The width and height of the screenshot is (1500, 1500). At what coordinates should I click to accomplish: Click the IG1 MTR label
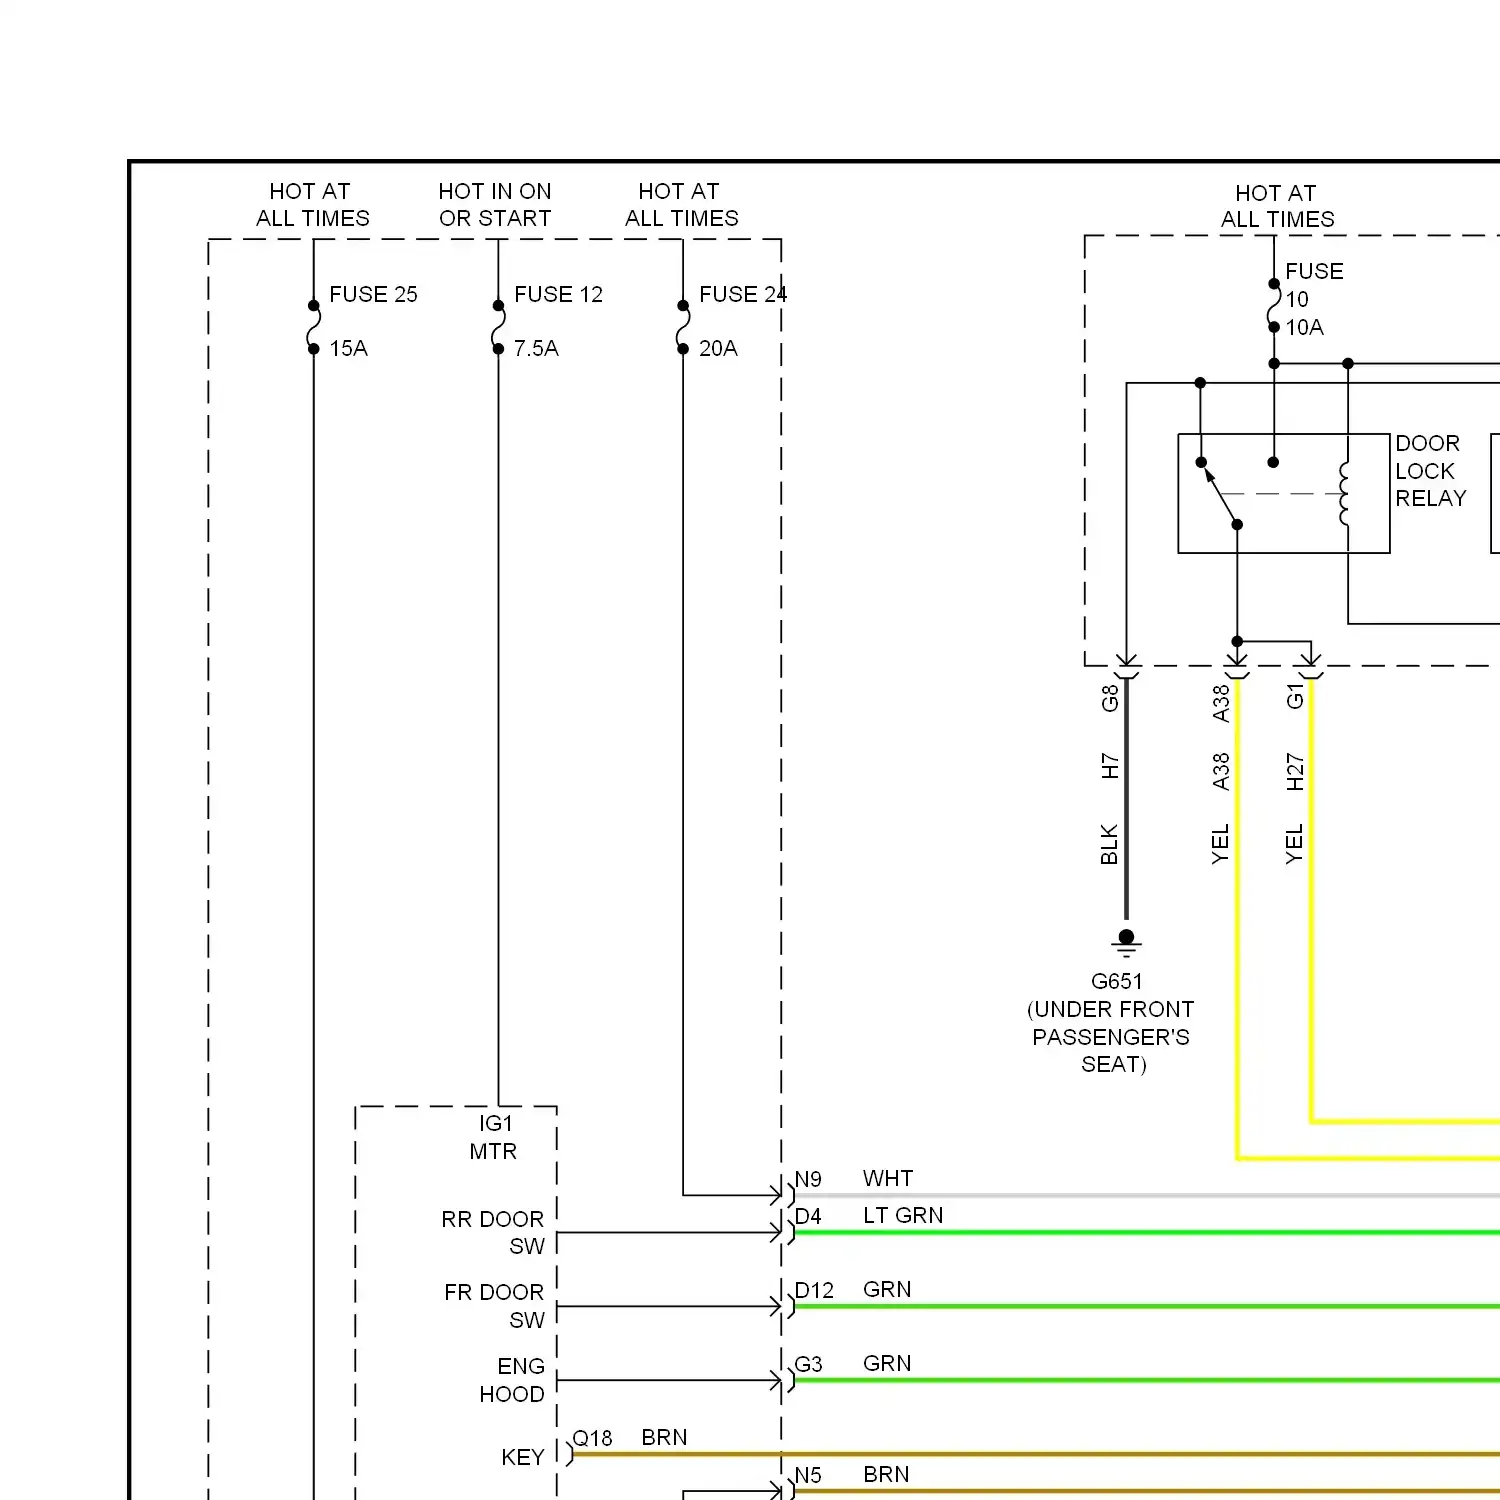[494, 1137]
